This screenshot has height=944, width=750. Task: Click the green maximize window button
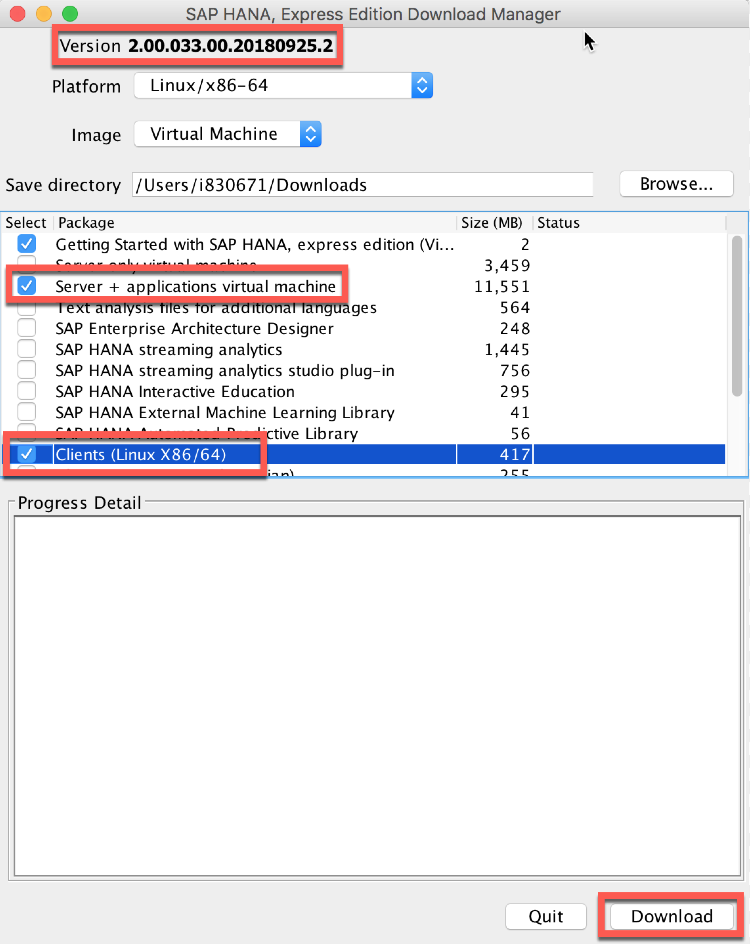point(70,13)
